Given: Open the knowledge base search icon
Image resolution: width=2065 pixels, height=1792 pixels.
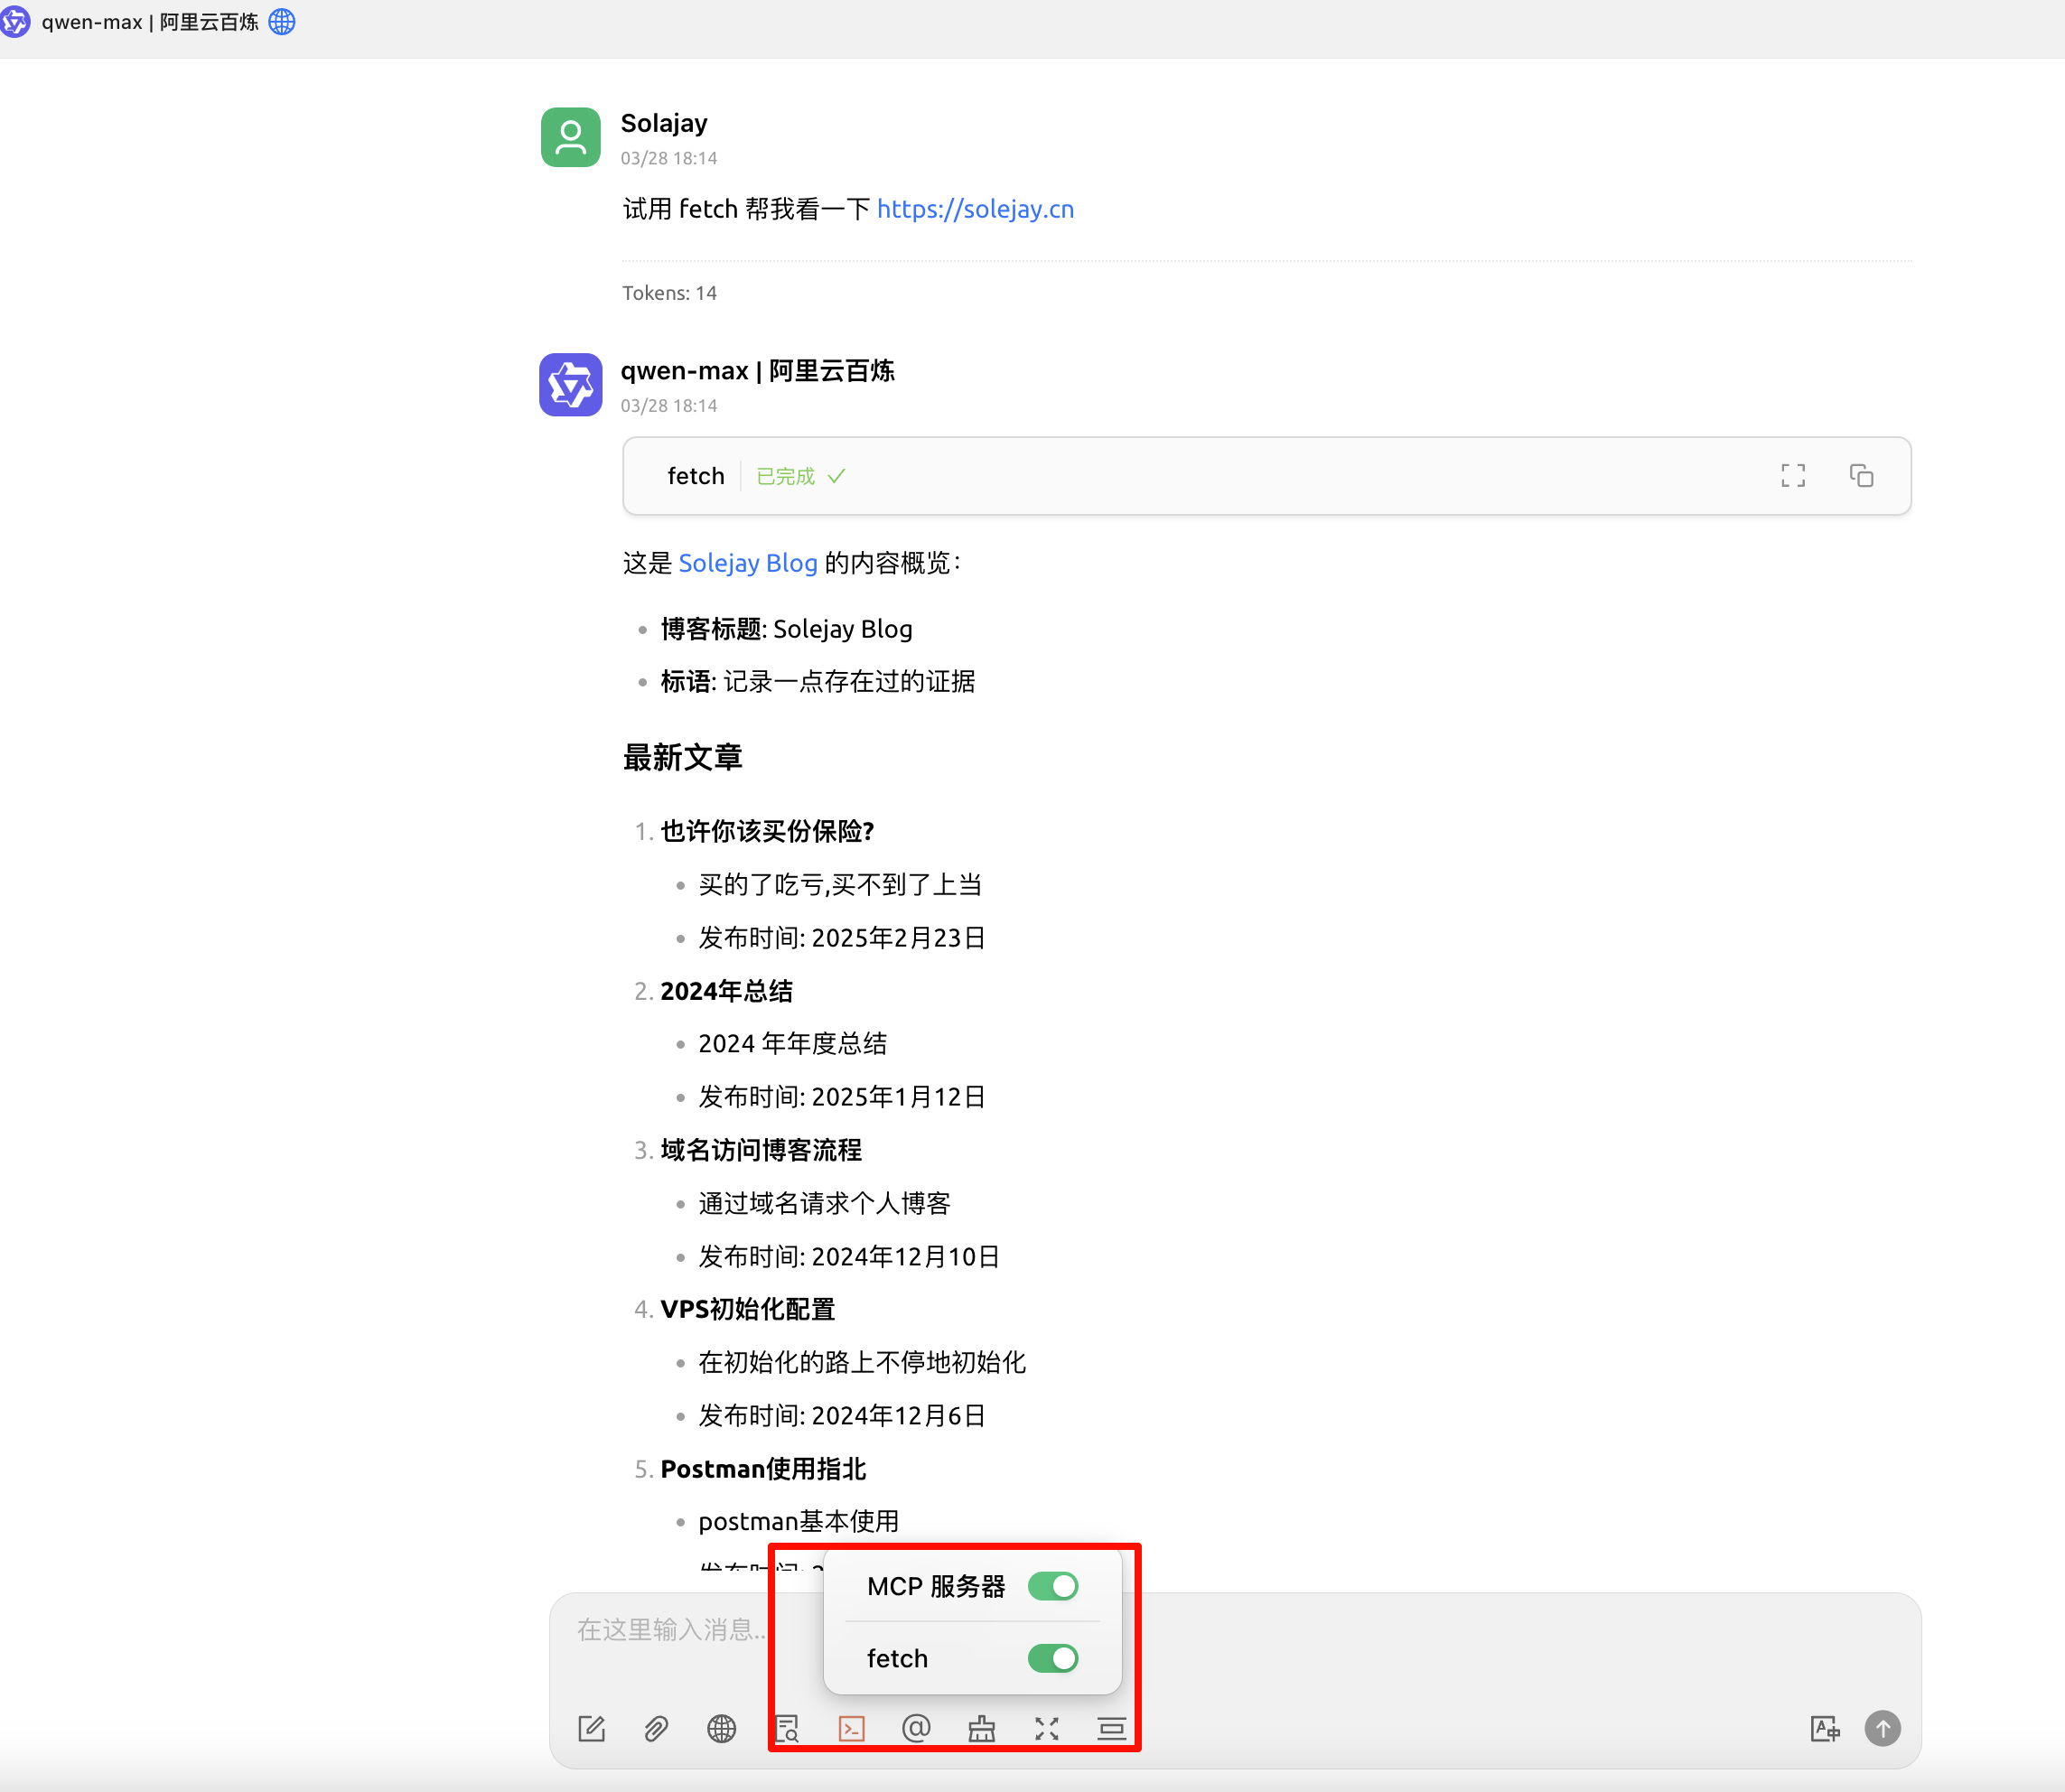Looking at the screenshot, I should tap(787, 1728).
